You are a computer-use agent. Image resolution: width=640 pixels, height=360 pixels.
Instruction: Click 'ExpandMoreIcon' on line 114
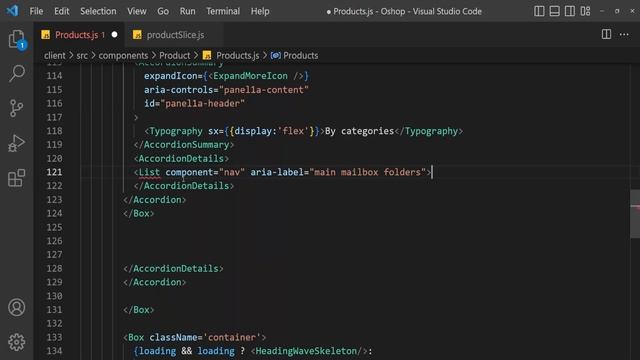[x=250, y=76]
